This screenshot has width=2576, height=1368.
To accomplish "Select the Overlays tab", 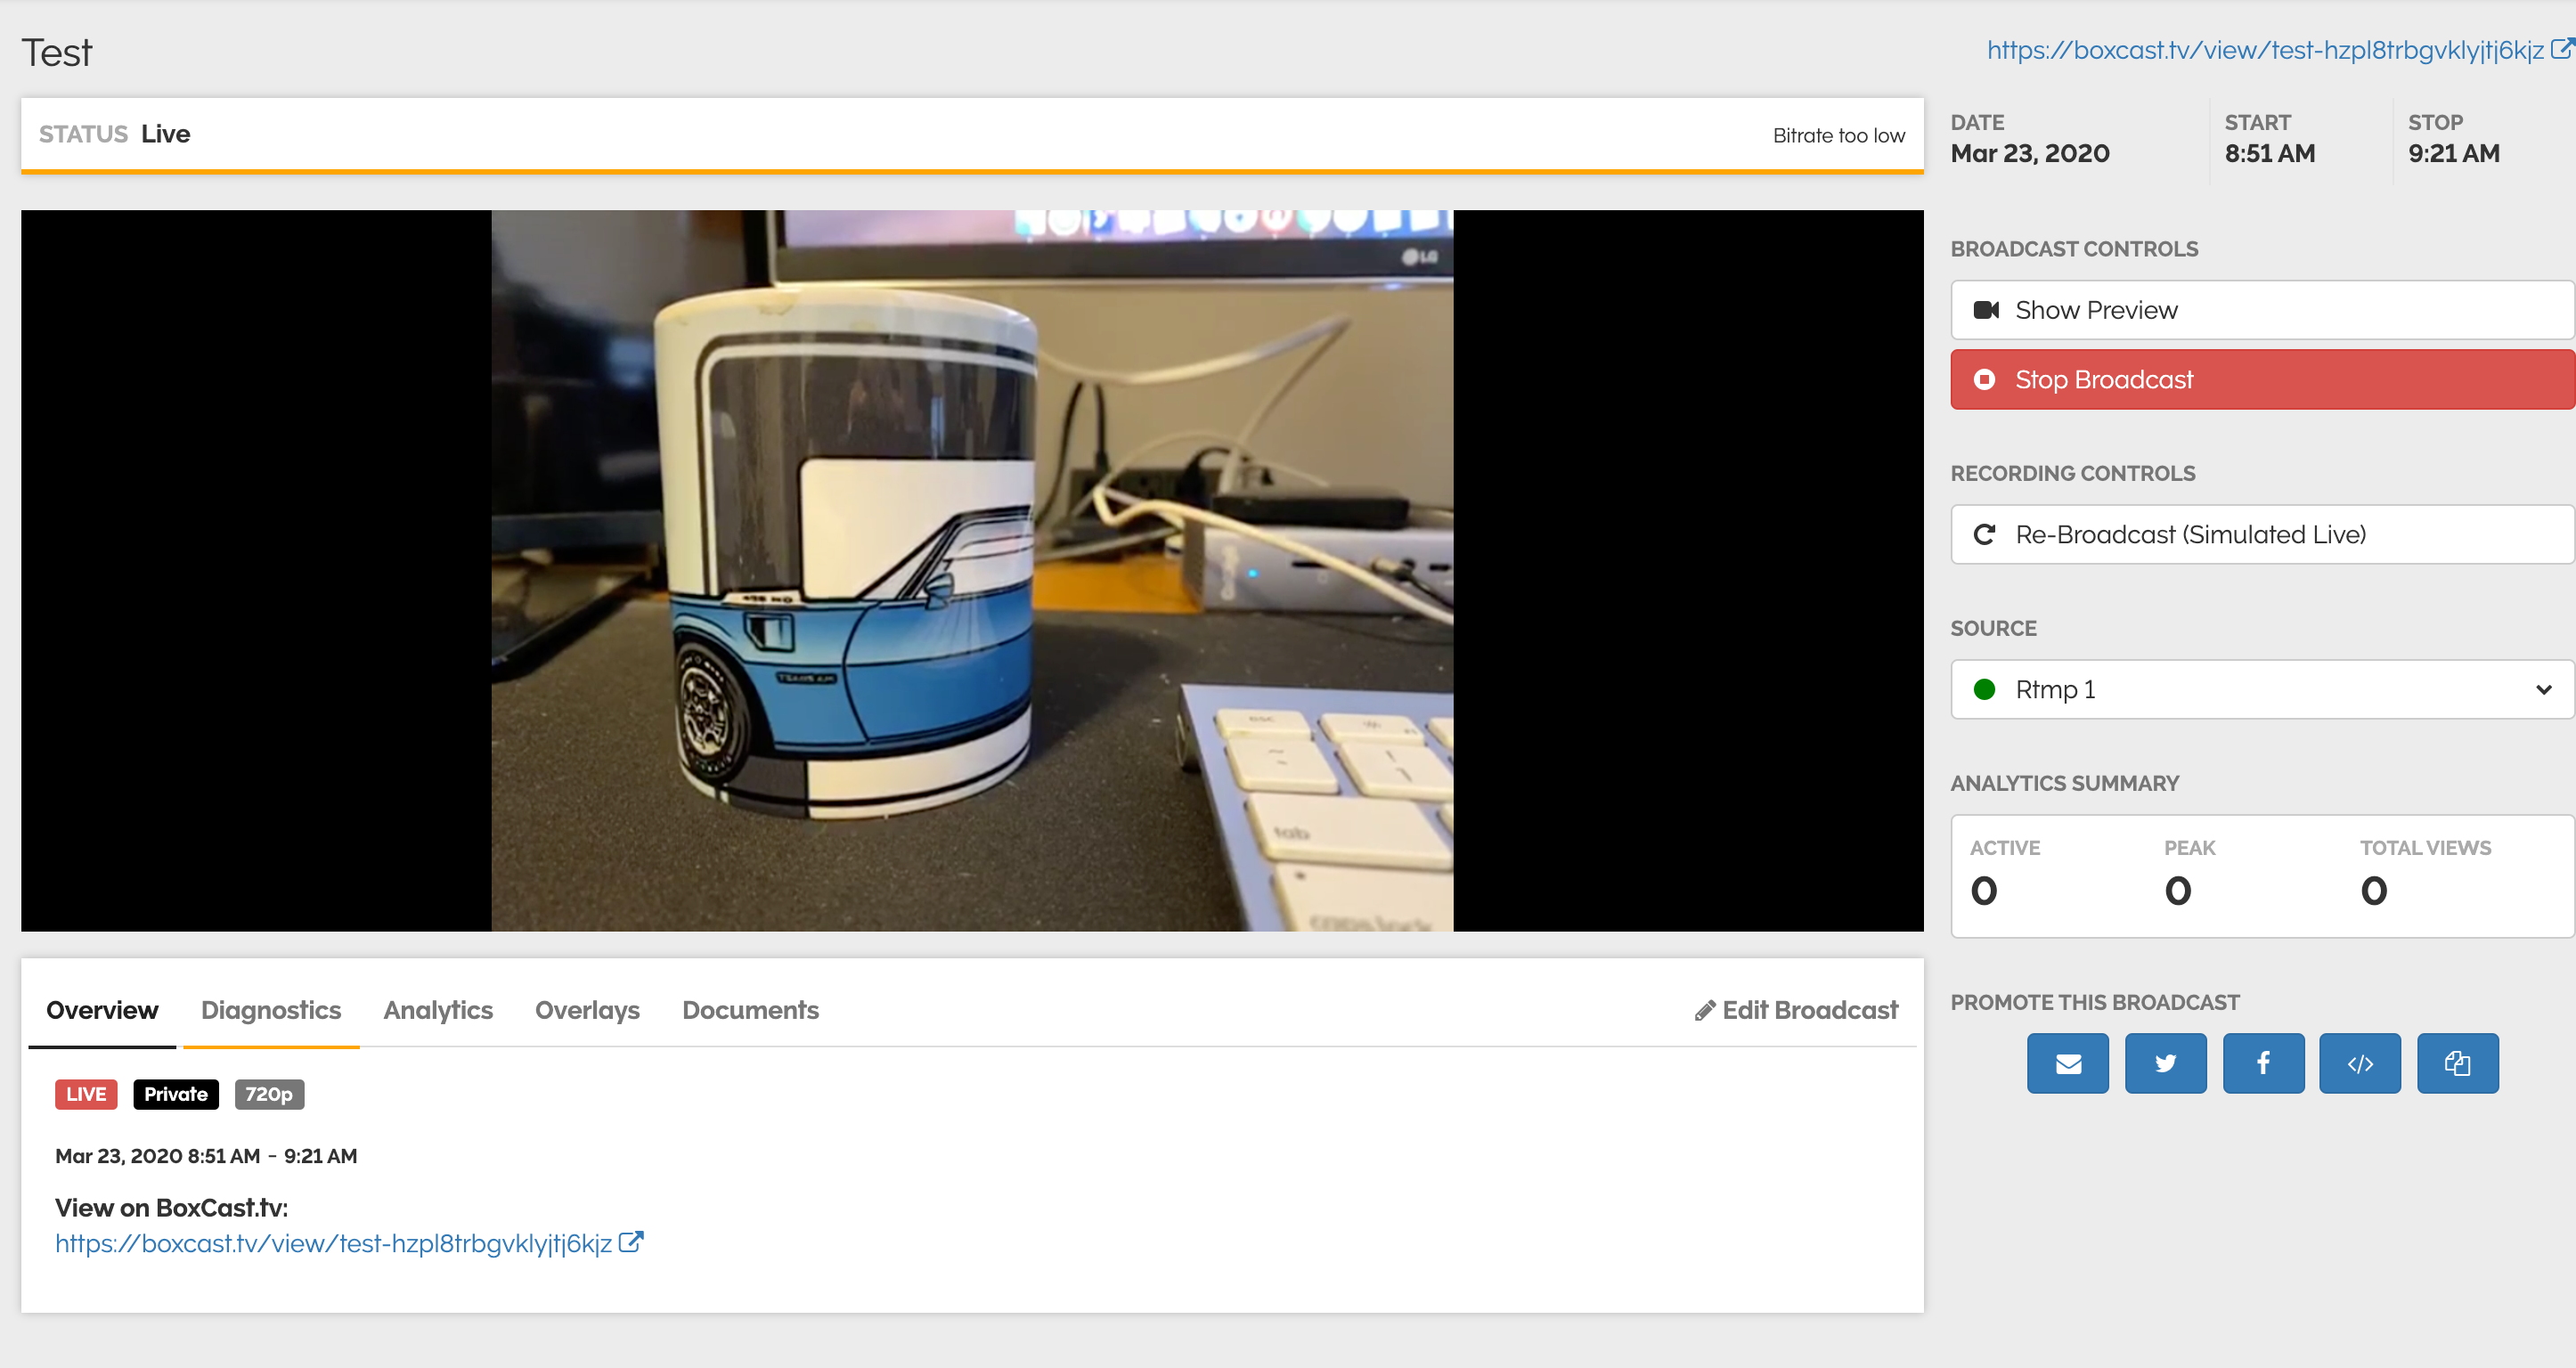I will tap(587, 1010).
